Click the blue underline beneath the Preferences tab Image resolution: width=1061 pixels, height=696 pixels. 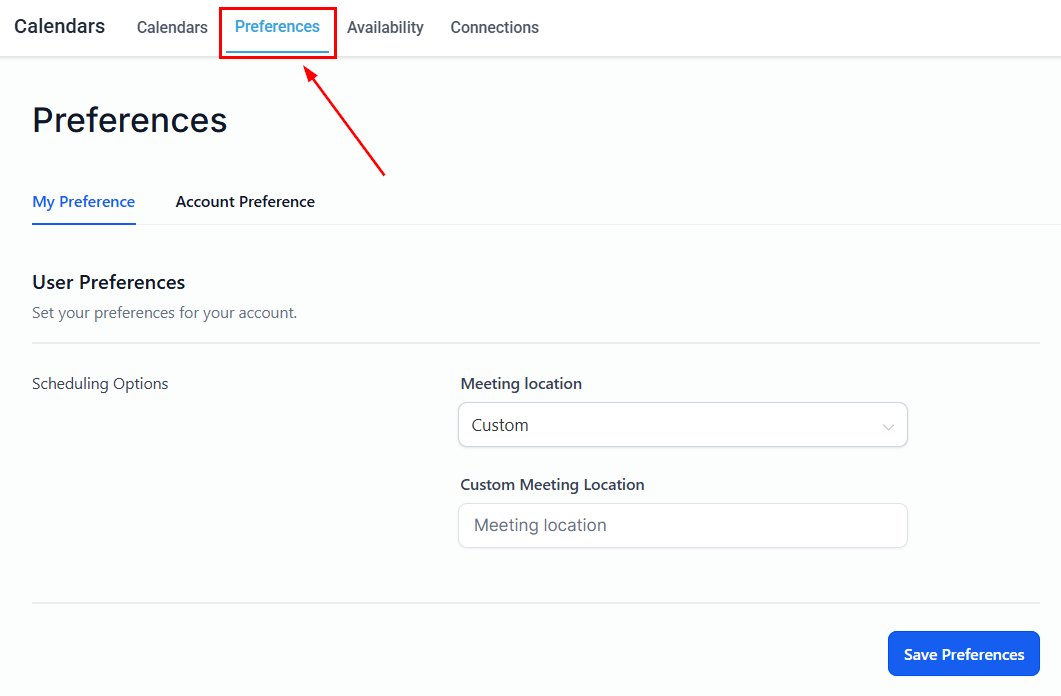coord(277,51)
